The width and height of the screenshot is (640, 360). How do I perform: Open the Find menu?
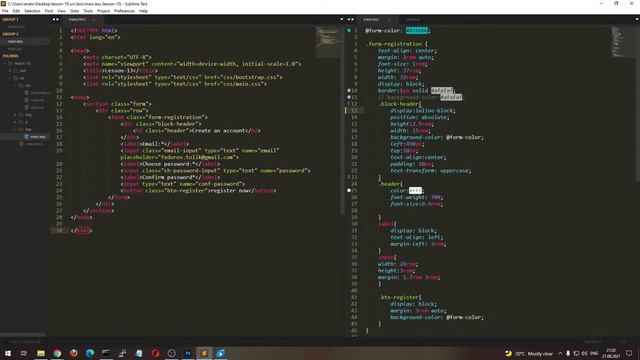pos(49,11)
